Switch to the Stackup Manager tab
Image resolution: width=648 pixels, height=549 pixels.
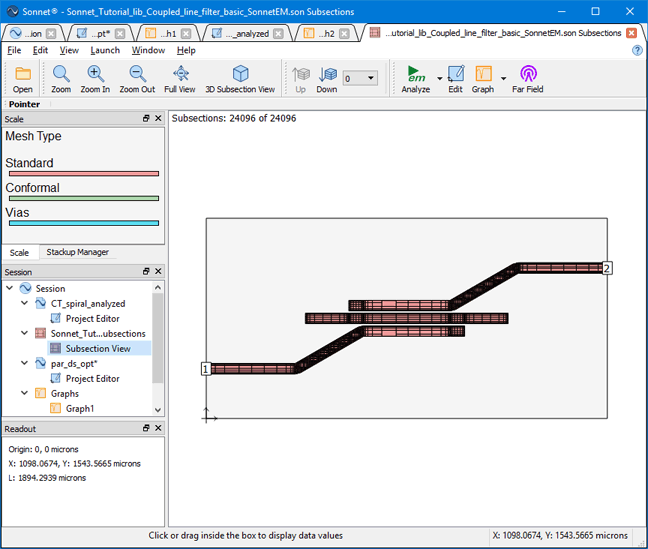click(78, 252)
